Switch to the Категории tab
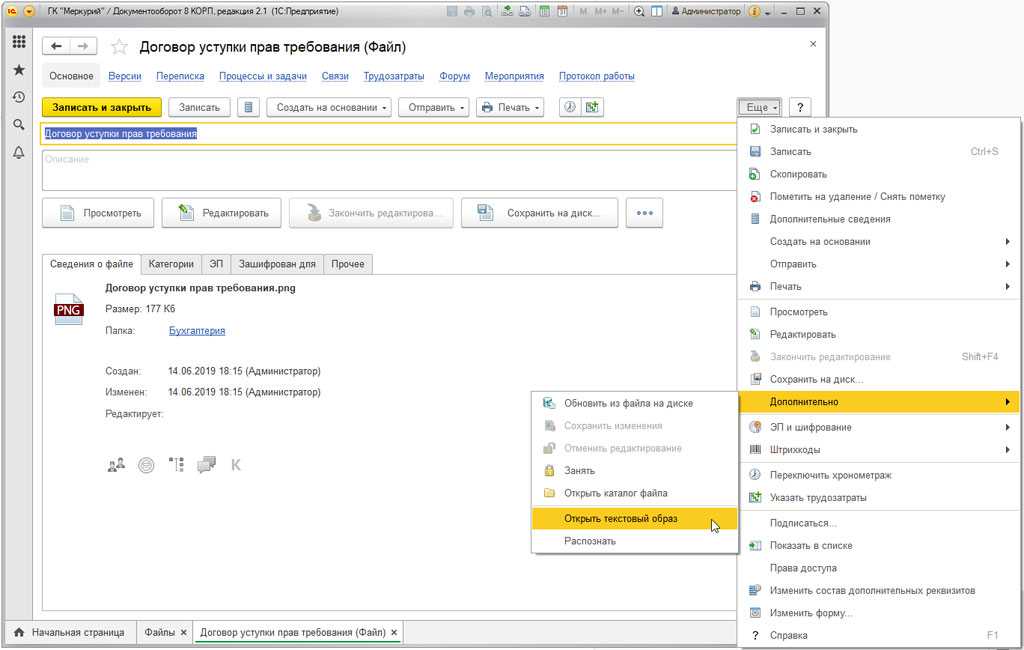Viewport: 1024px width, 650px height. click(171, 264)
